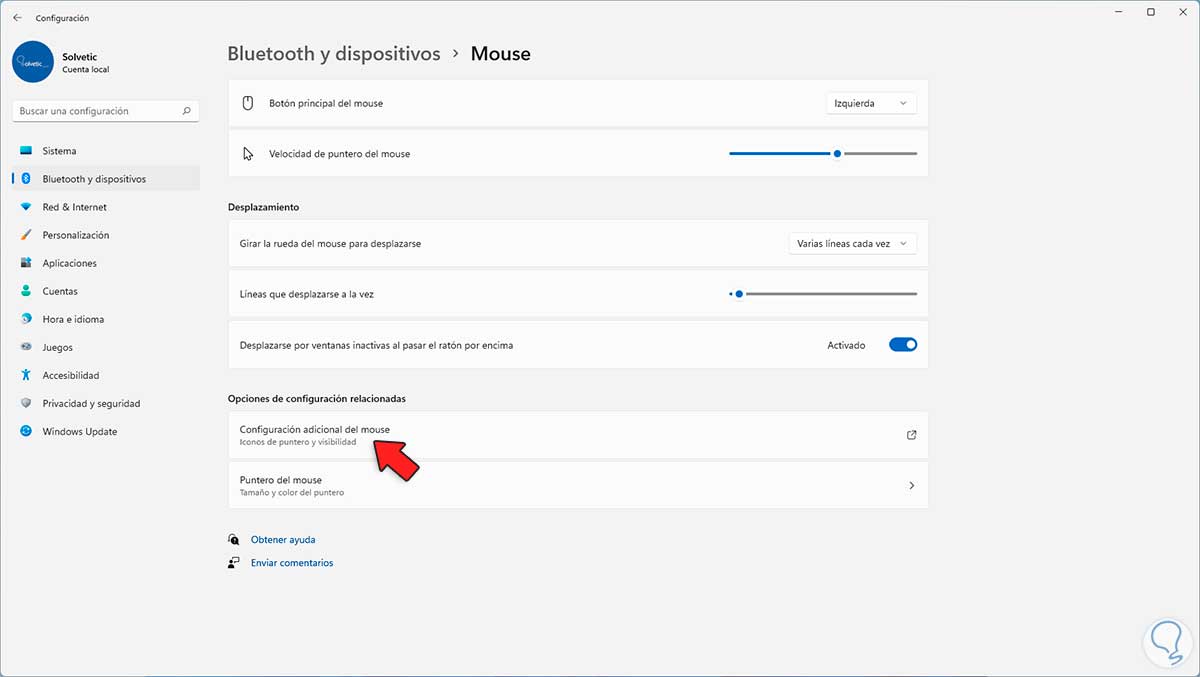This screenshot has width=1200, height=677.
Task: Click the back arrow in title bar
Action: [17, 18]
